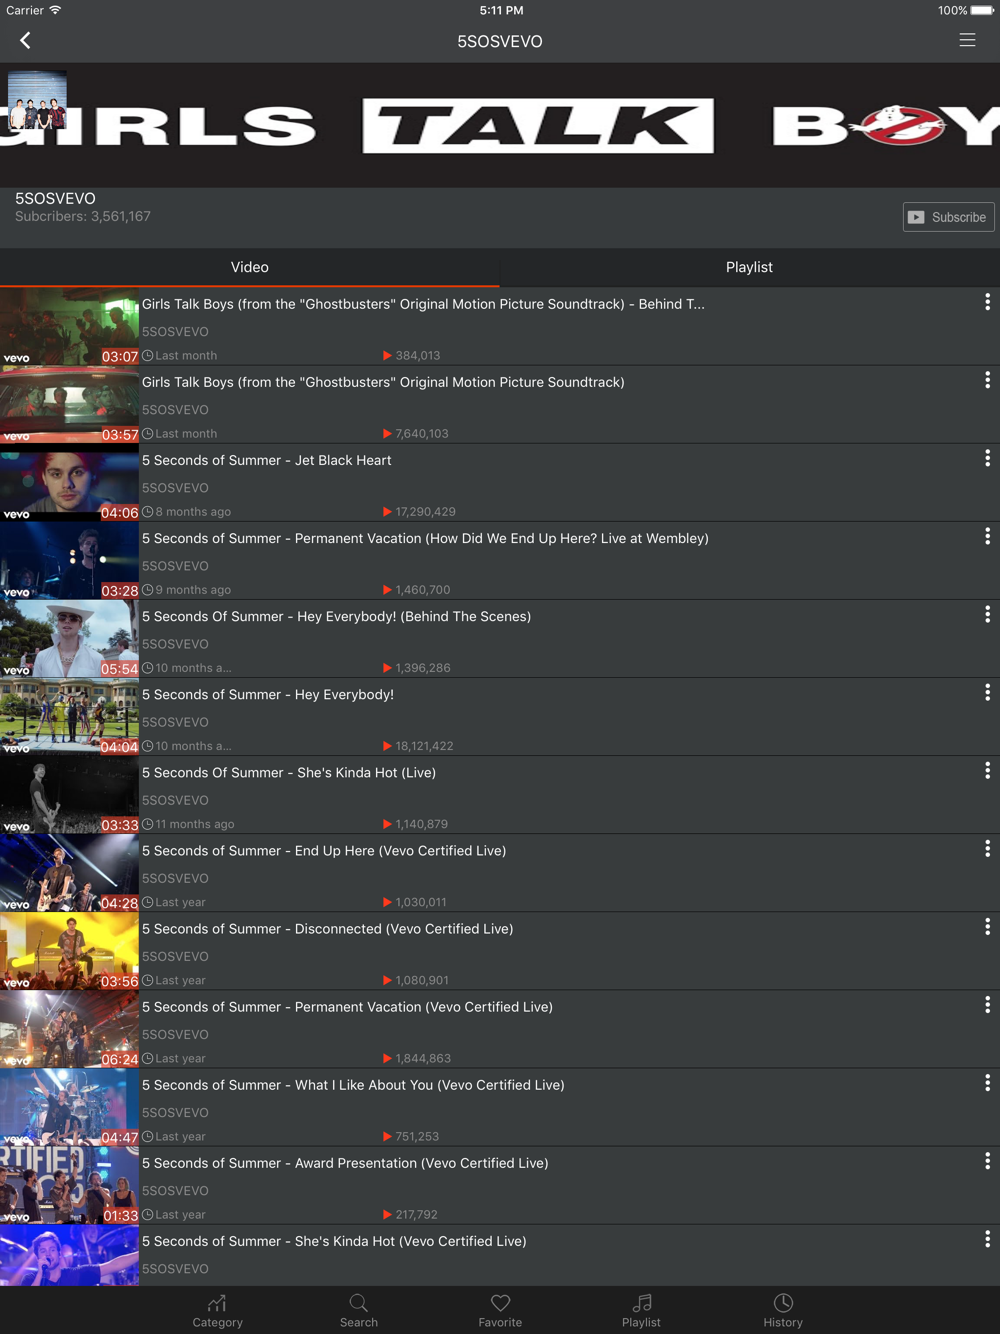Open the hamburger menu icon
Viewport: 1000px width, 1334px height.
[967, 40]
